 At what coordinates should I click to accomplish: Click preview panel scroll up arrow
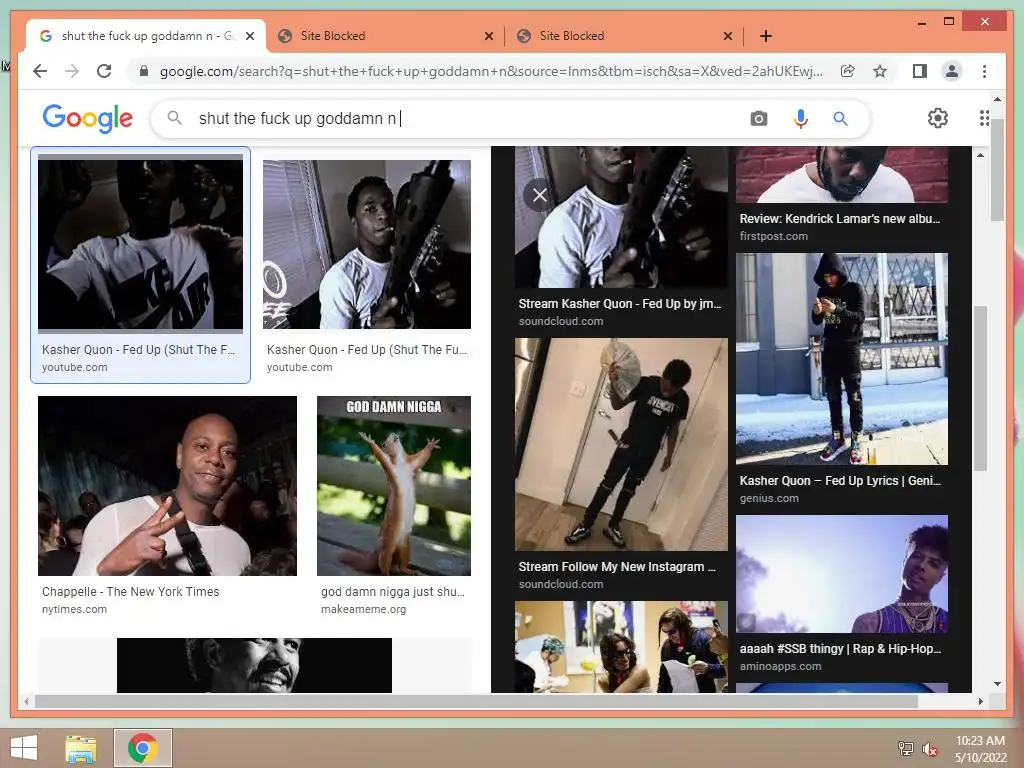[x=980, y=155]
